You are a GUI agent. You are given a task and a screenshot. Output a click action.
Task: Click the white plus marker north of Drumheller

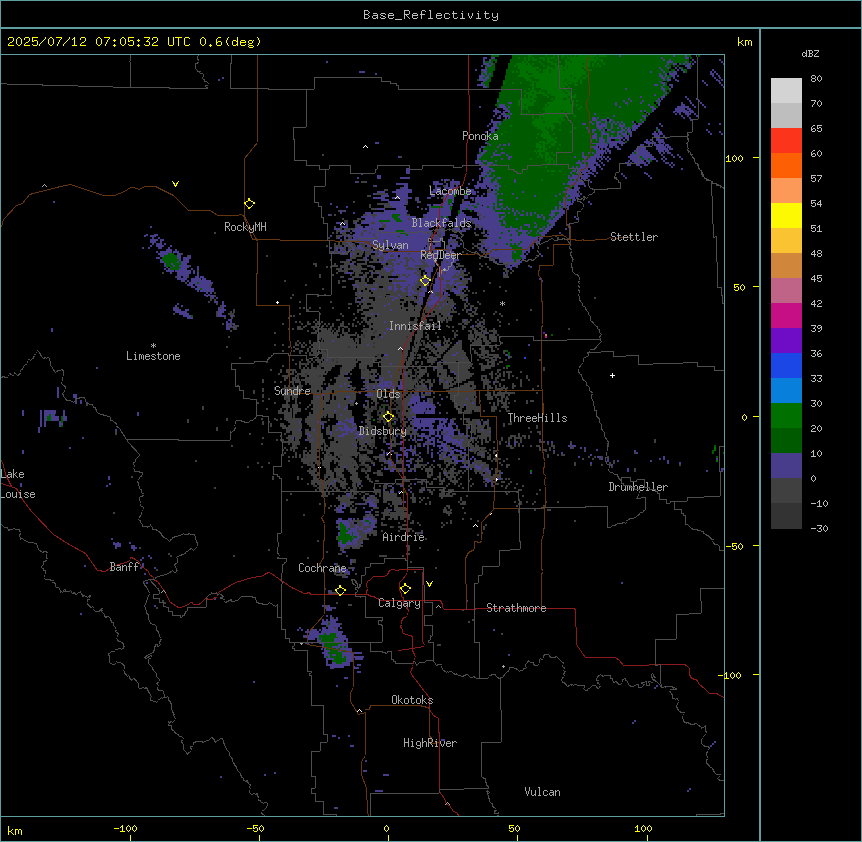612,375
